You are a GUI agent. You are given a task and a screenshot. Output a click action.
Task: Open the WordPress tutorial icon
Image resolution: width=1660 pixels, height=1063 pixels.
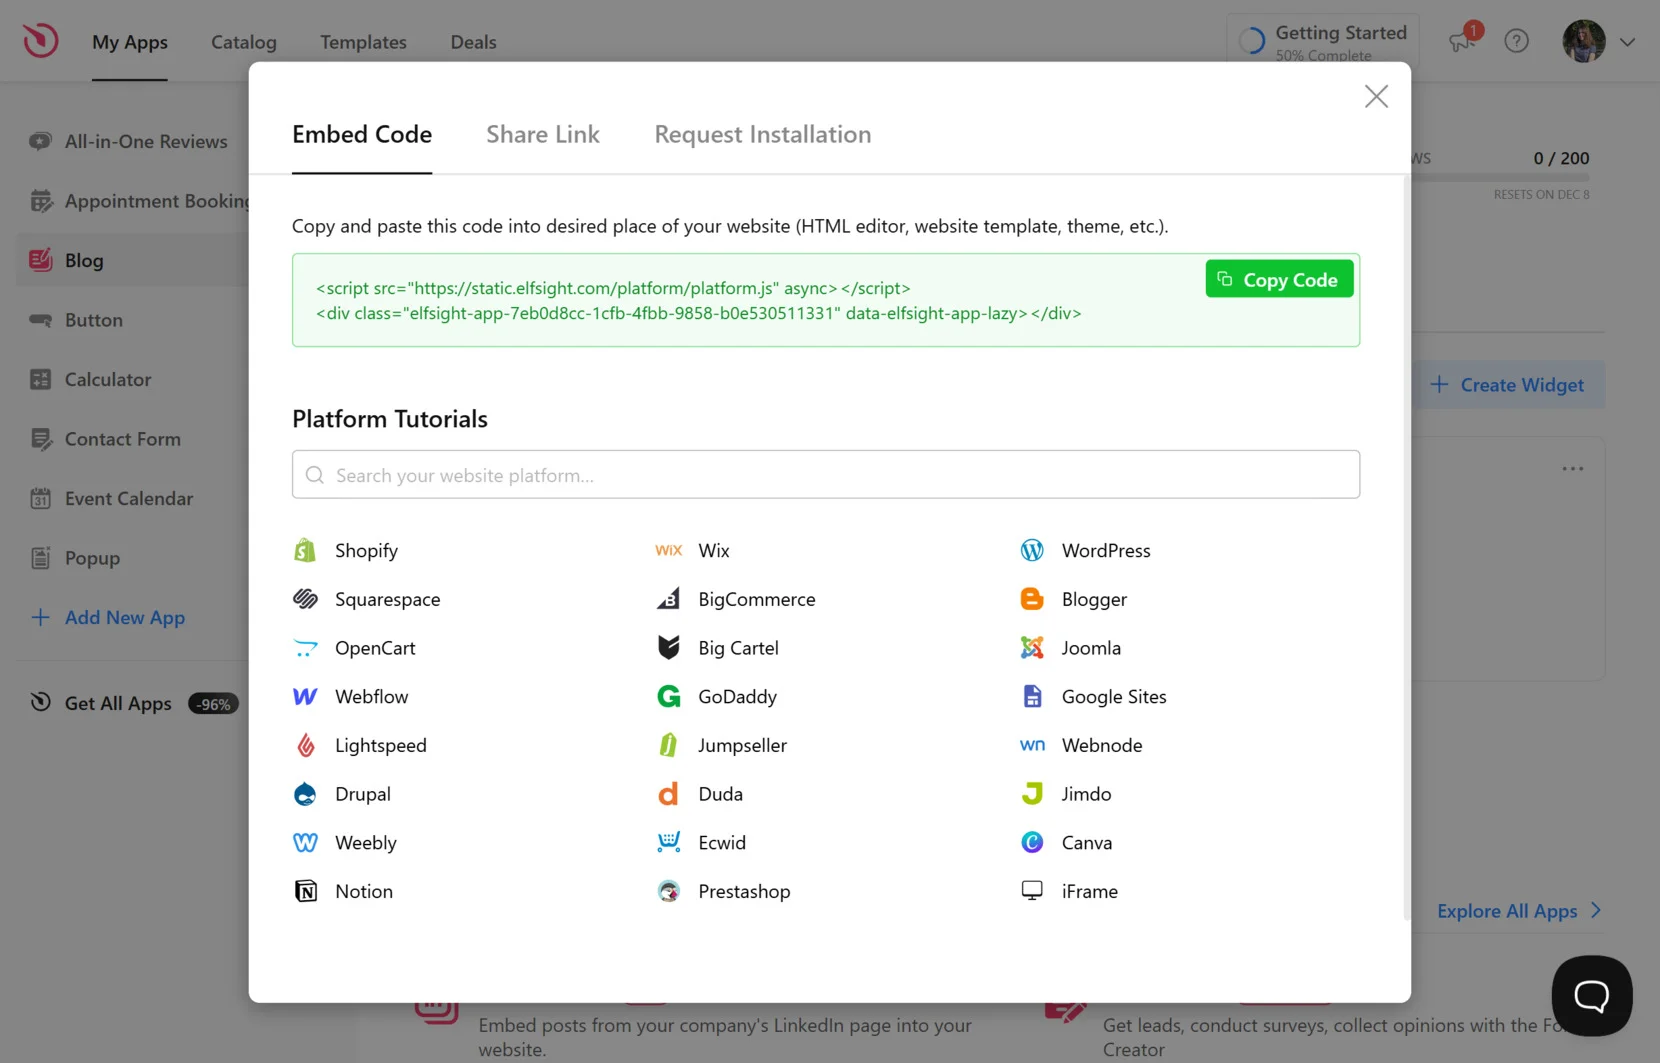coord(1032,550)
